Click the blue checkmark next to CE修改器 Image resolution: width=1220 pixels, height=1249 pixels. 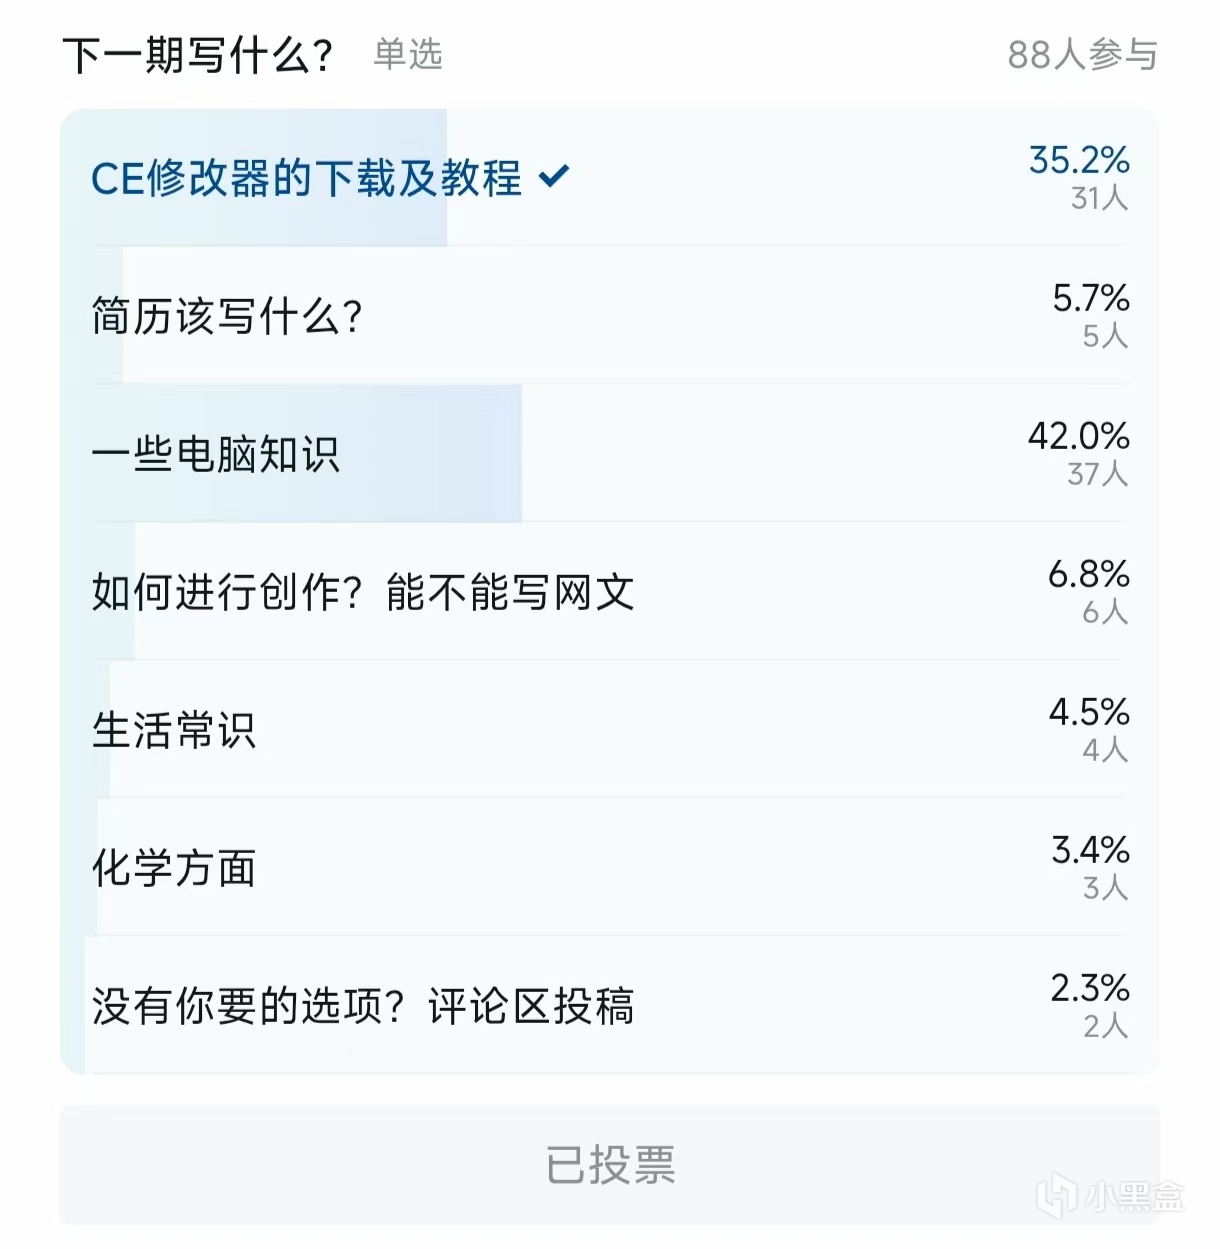(x=553, y=177)
